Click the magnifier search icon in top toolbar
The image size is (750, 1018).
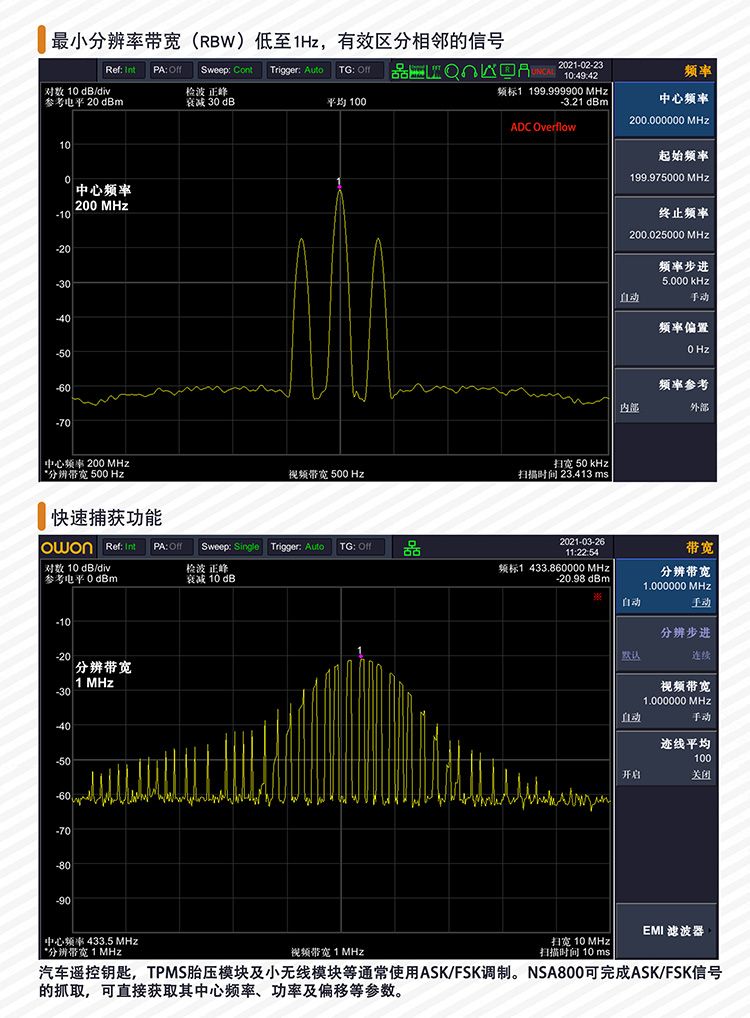click(452, 71)
